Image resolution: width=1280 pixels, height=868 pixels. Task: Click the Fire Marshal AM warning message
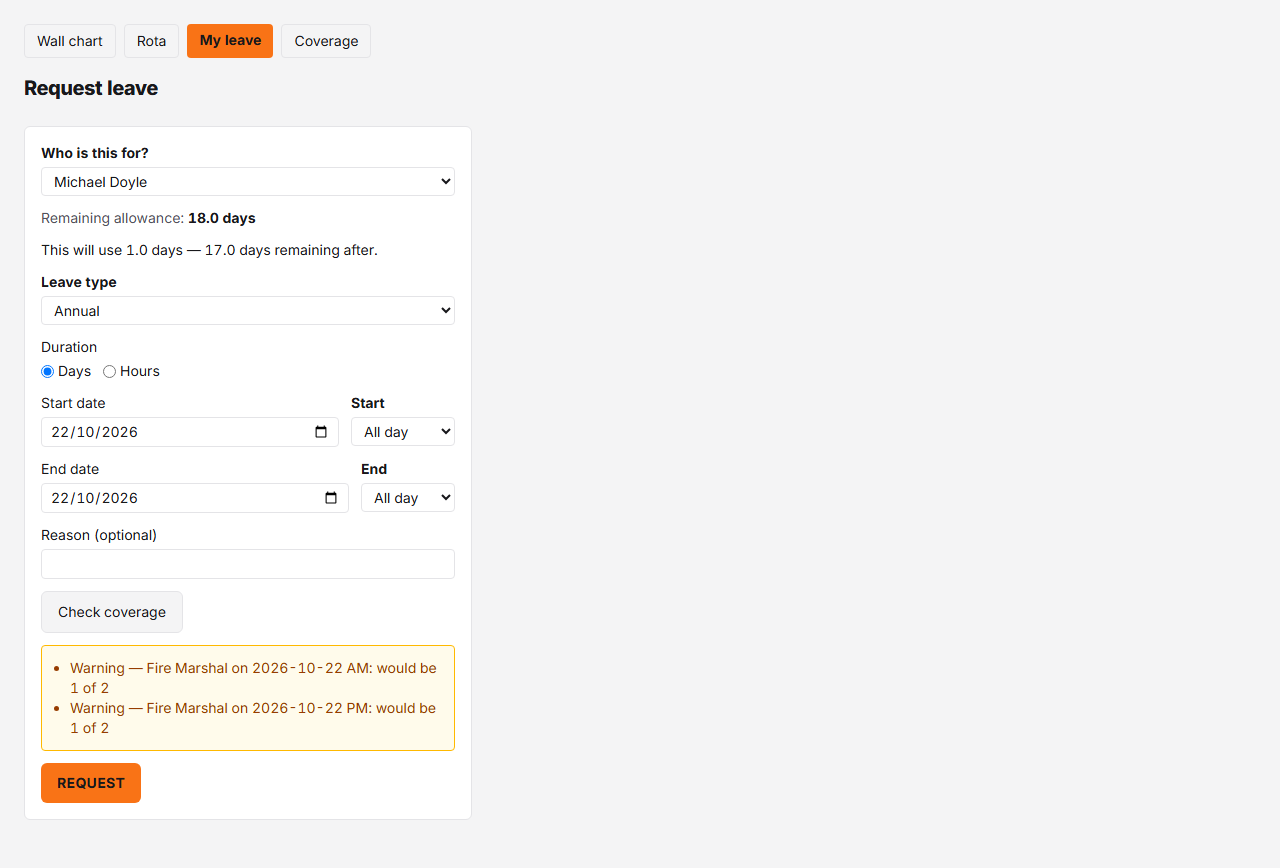(x=253, y=678)
